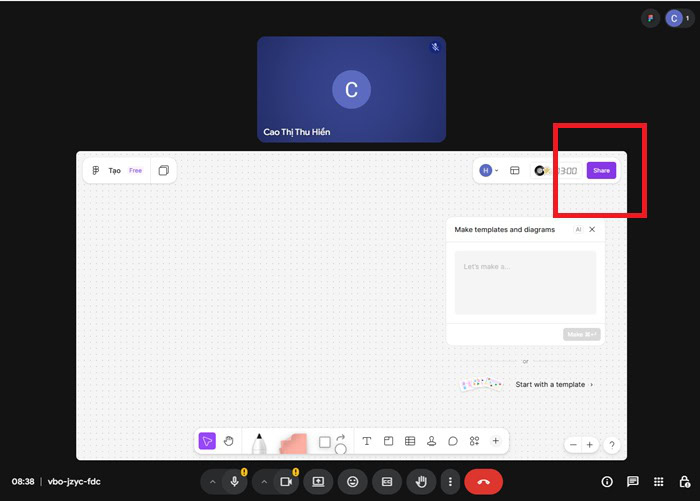The image size is (700, 501).
Task: Expand audio settings arrow beside microphone
Action: point(212,481)
